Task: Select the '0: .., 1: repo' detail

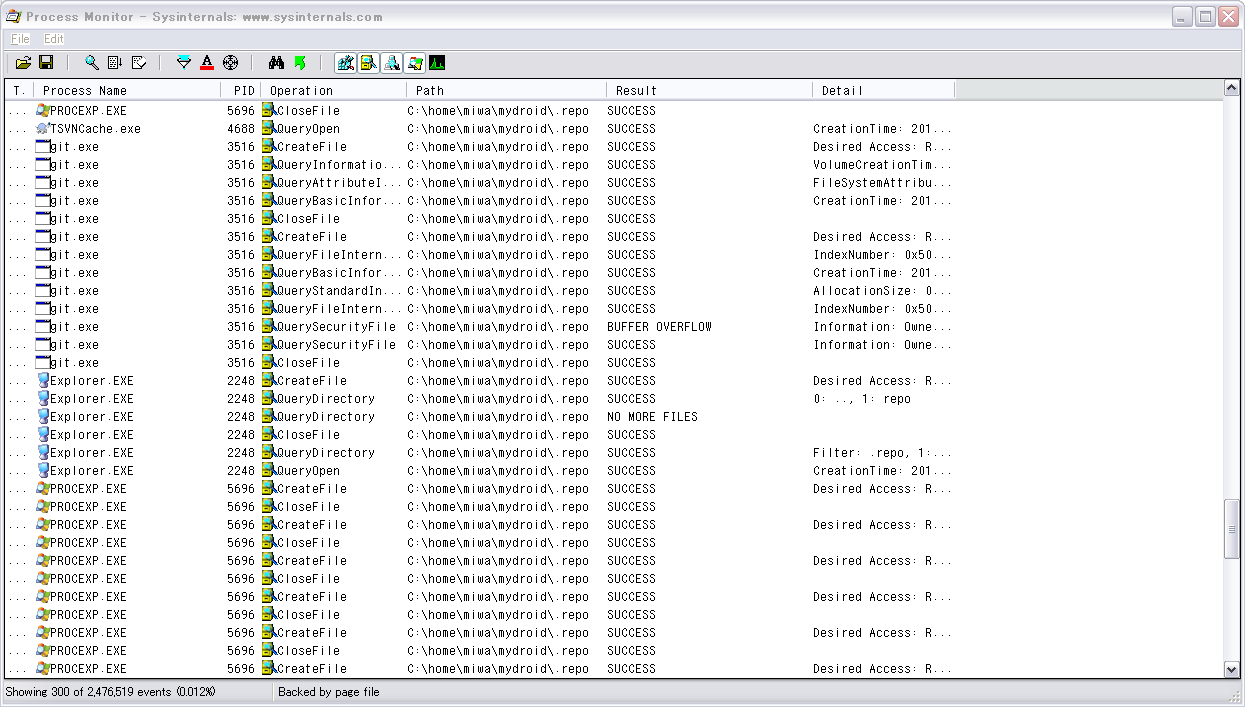Action: 862,399
